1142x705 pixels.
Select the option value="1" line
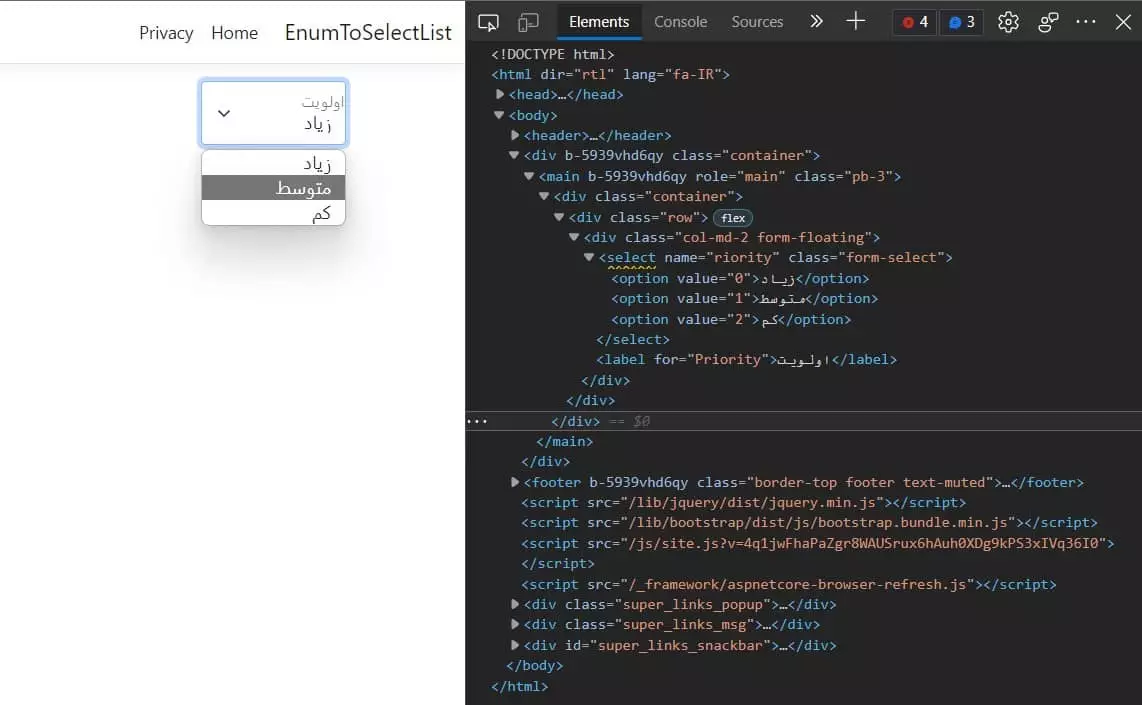(744, 299)
